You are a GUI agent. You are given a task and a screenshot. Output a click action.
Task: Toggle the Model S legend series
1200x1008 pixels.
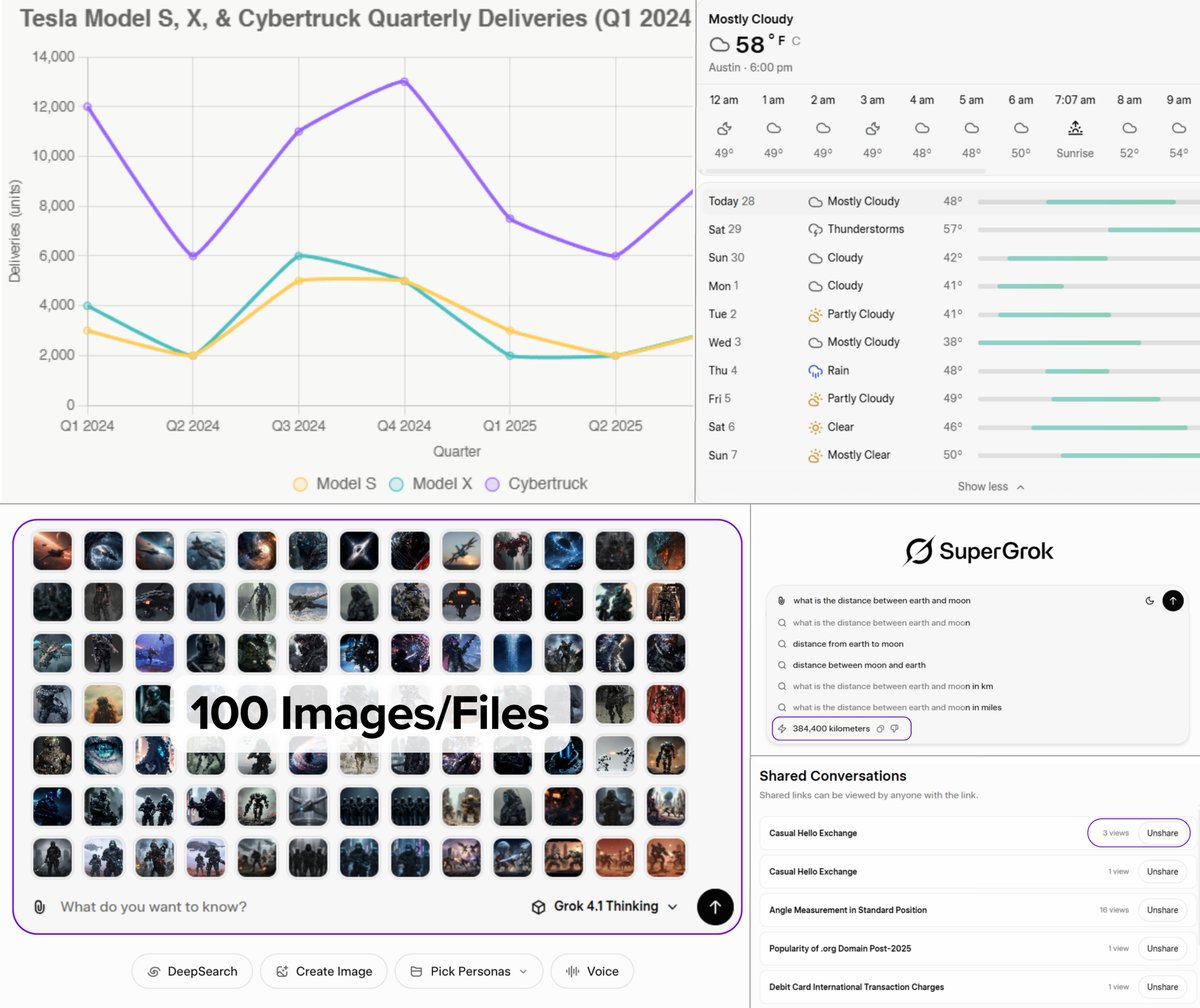(x=334, y=484)
